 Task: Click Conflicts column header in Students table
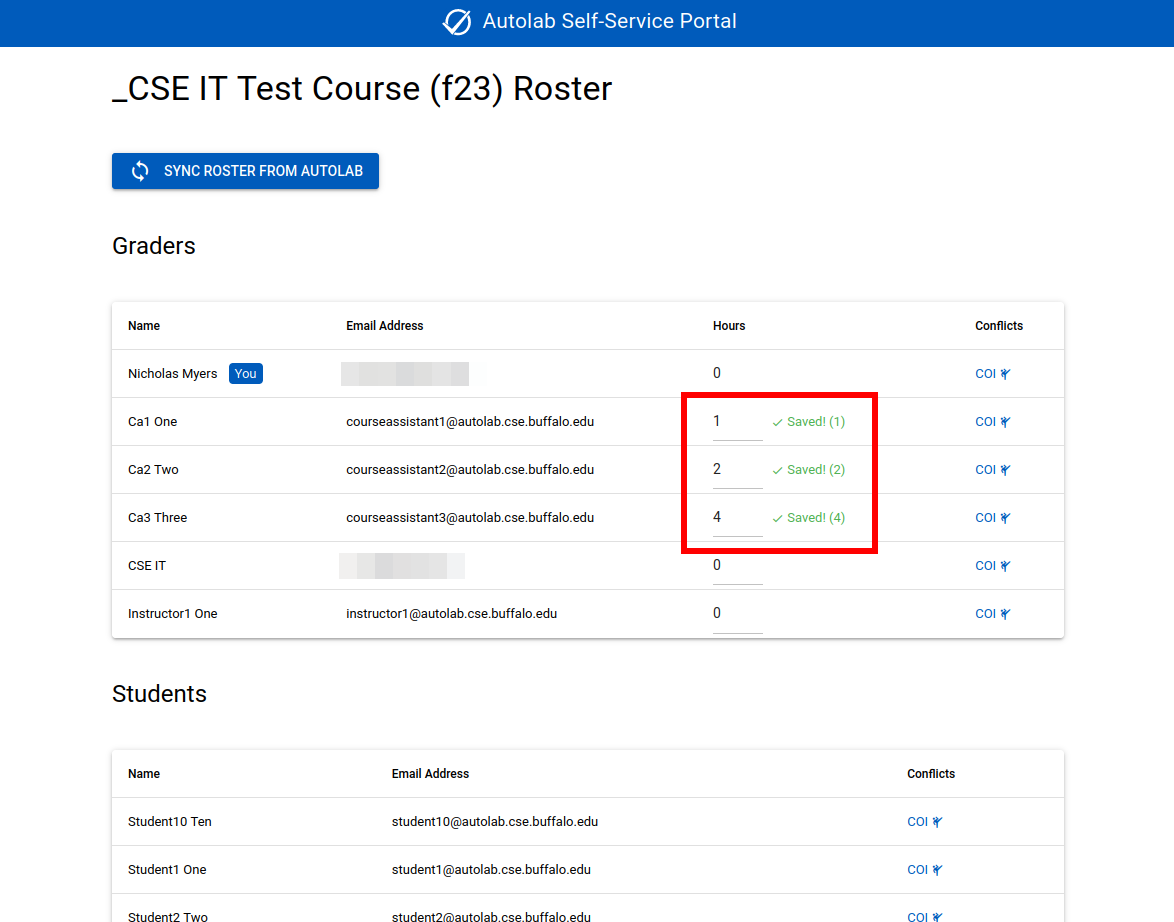[931, 774]
